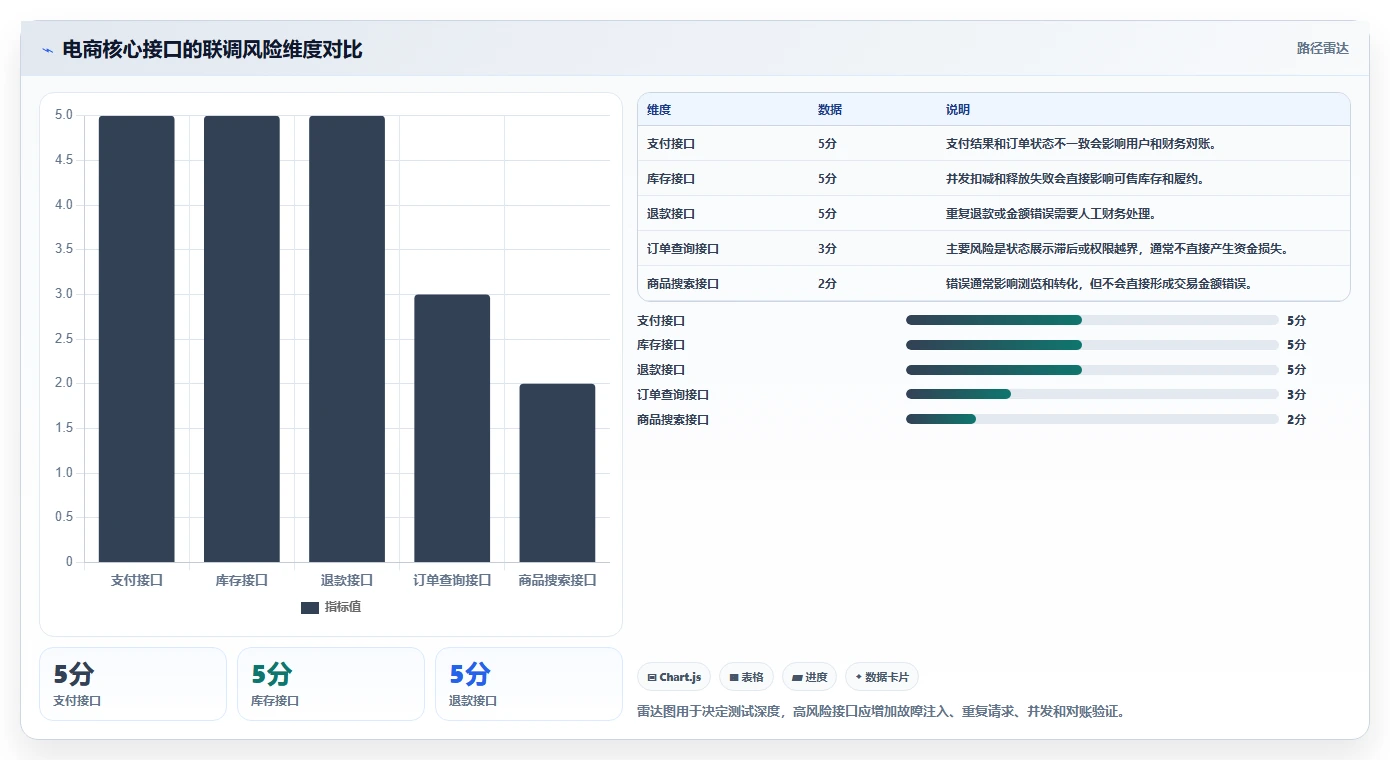Image resolution: width=1390 pixels, height=760 pixels.
Task: Click description starting 错误通常影响浏览和转化
Action: click(1099, 284)
